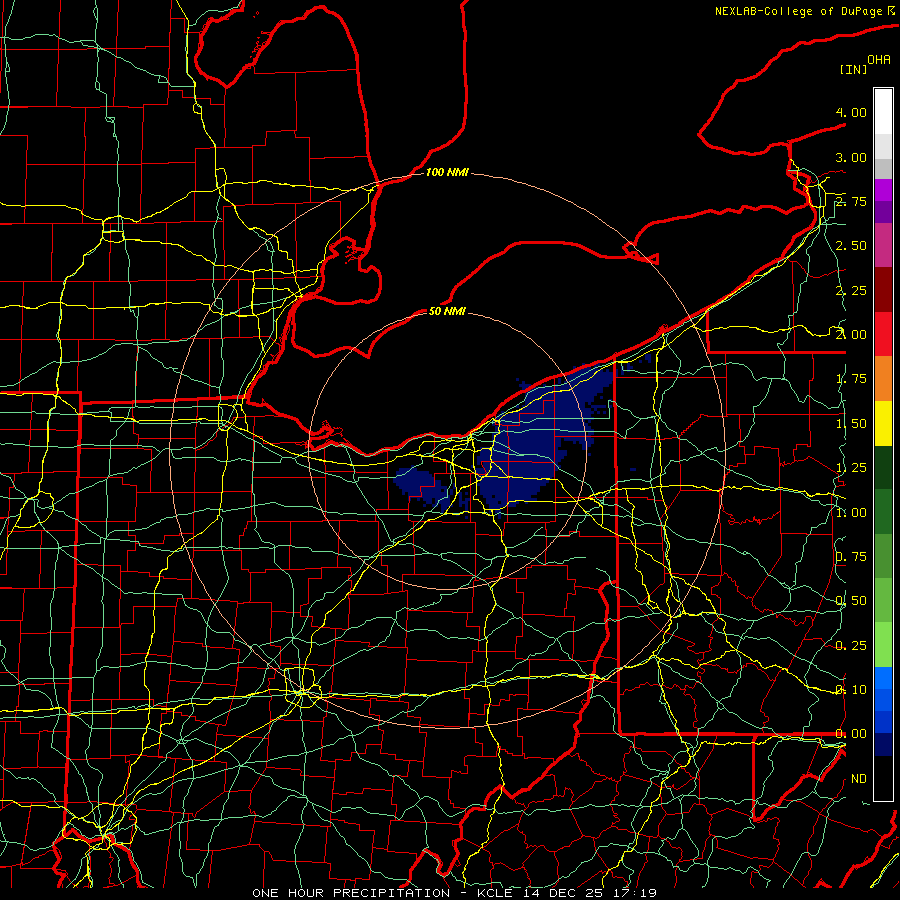Image resolution: width=900 pixels, height=900 pixels.
Task: Pick the light blue swatch above 0.10
Action: [883, 678]
